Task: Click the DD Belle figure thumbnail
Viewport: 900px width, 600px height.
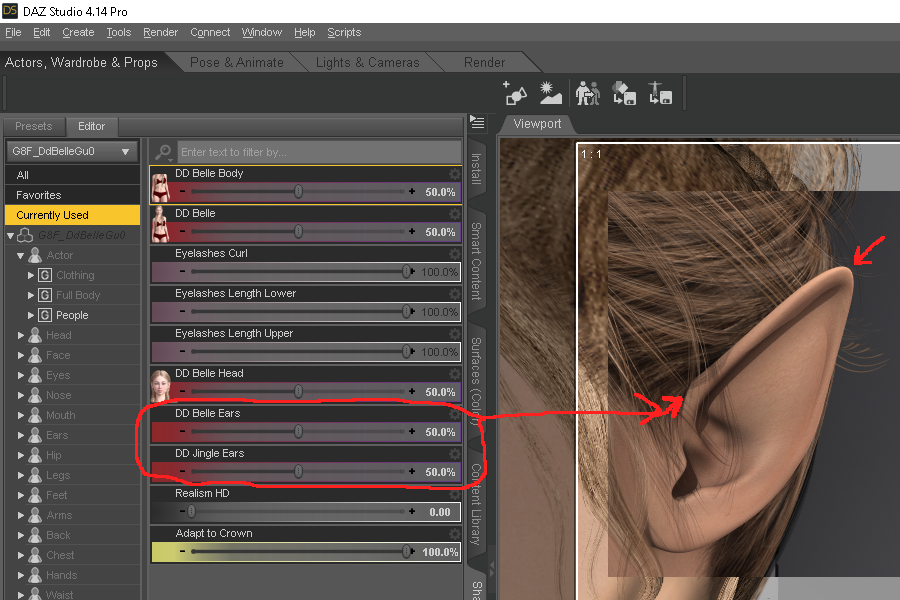Action: [x=161, y=225]
